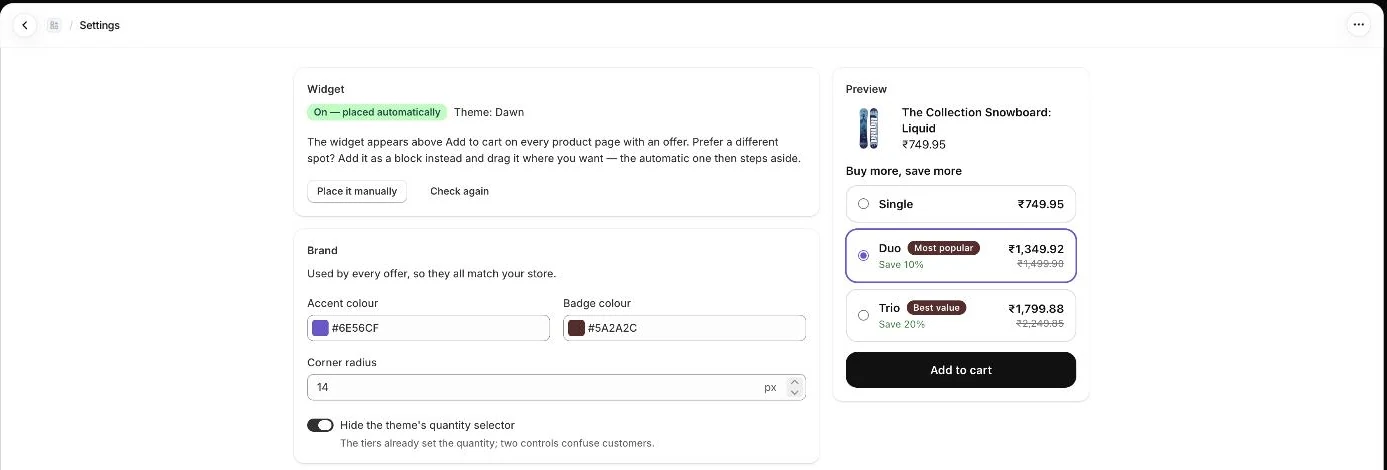1387x470 pixels.
Task: Click the Theme: Dawn text
Action: (489, 112)
